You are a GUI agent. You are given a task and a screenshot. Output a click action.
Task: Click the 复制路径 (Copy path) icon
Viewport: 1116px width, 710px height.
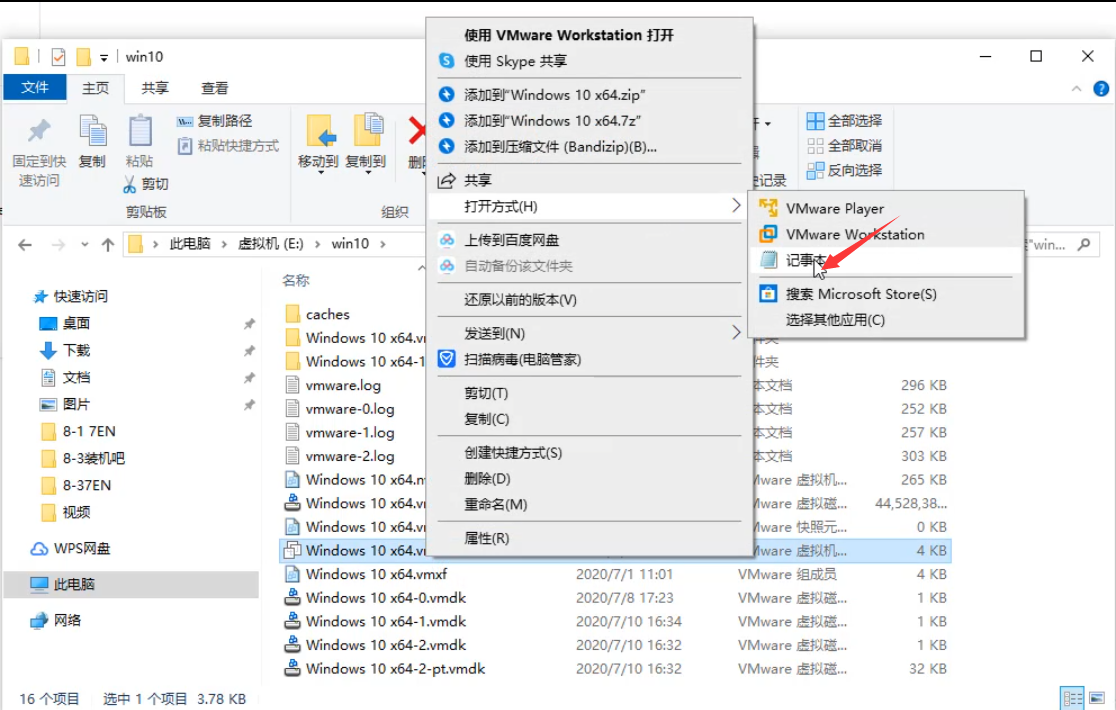pos(185,122)
